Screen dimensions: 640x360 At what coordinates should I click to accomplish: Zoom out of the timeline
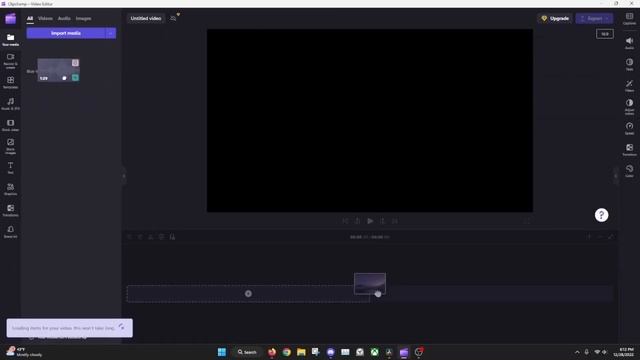pos(600,237)
